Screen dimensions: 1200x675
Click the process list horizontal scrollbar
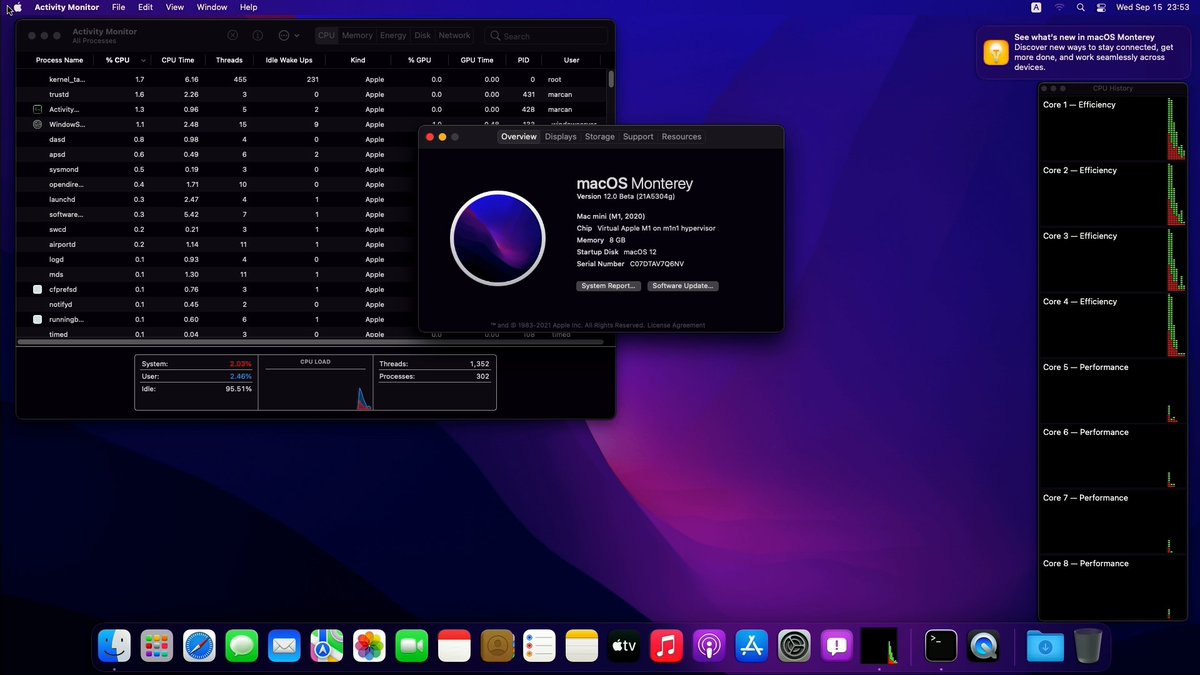308,343
